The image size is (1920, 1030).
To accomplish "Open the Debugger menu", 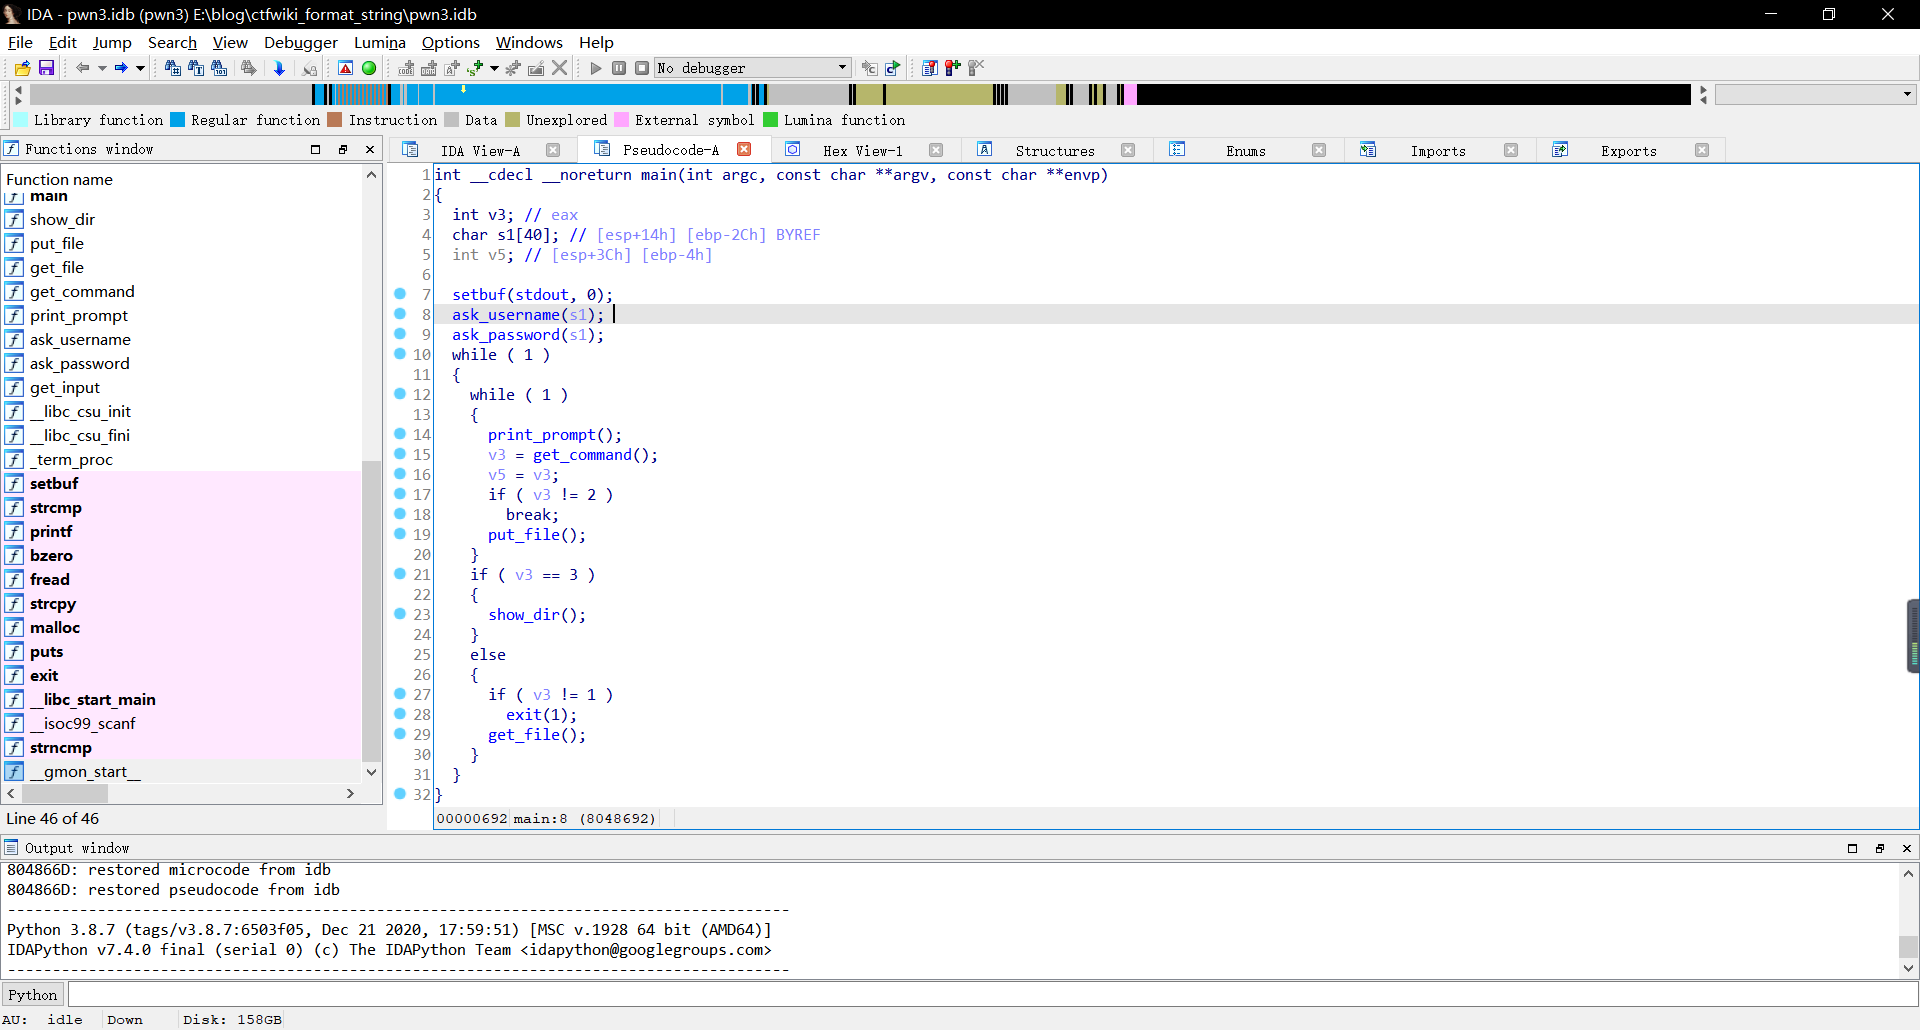I will pos(300,42).
